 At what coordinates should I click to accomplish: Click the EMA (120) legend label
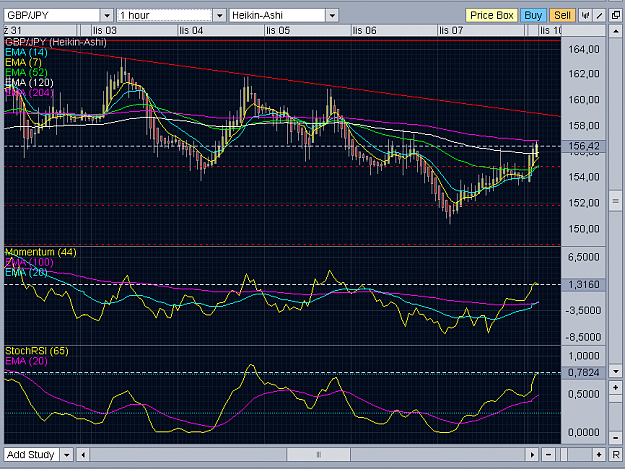[x=29, y=83]
